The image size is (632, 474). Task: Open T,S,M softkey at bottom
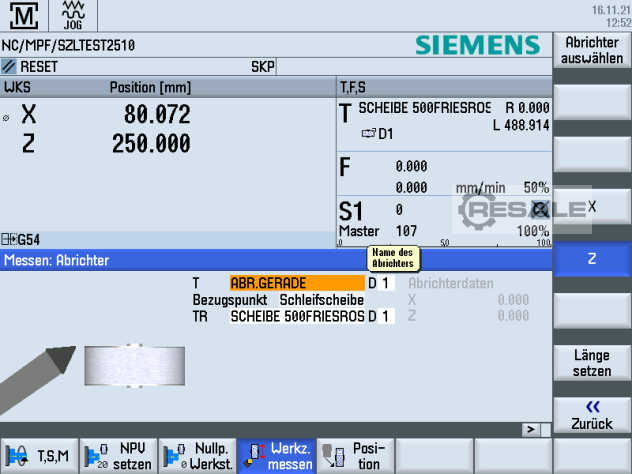coord(39,456)
